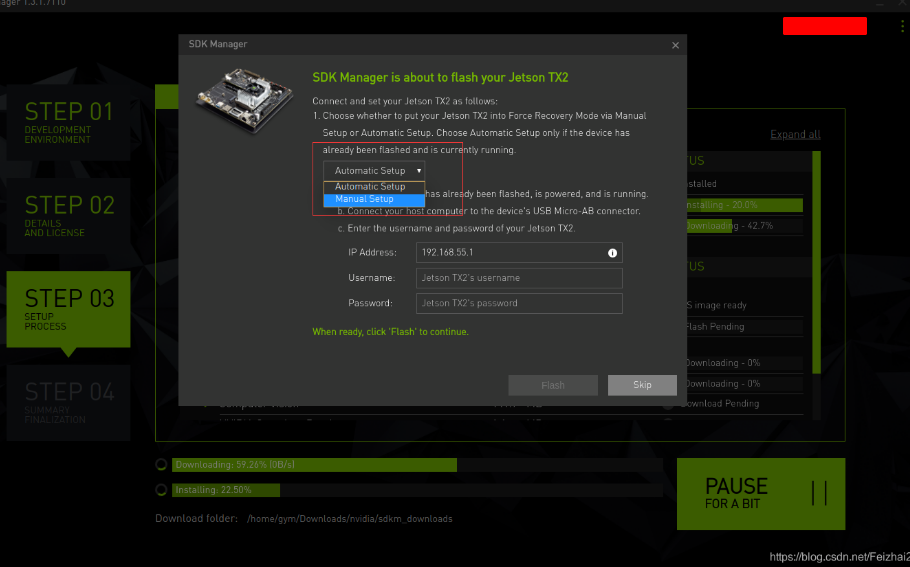The image size is (910, 567).
Task: Click the Installing progress status circle icon
Action: 161,490
